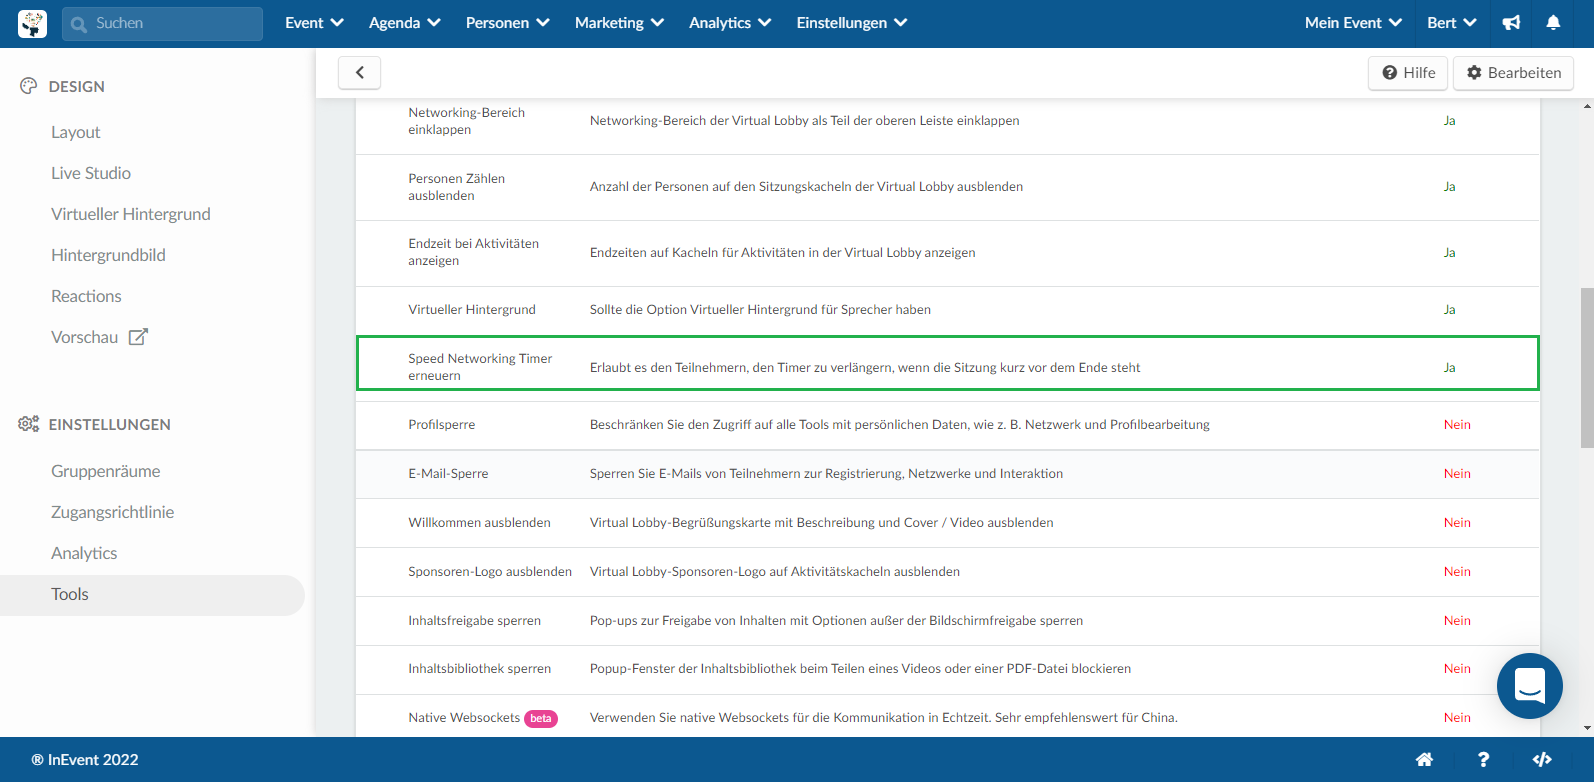The width and height of the screenshot is (1594, 782).
Task: Open the Mein Event dropdown
Action: (x=1353, y=23)
